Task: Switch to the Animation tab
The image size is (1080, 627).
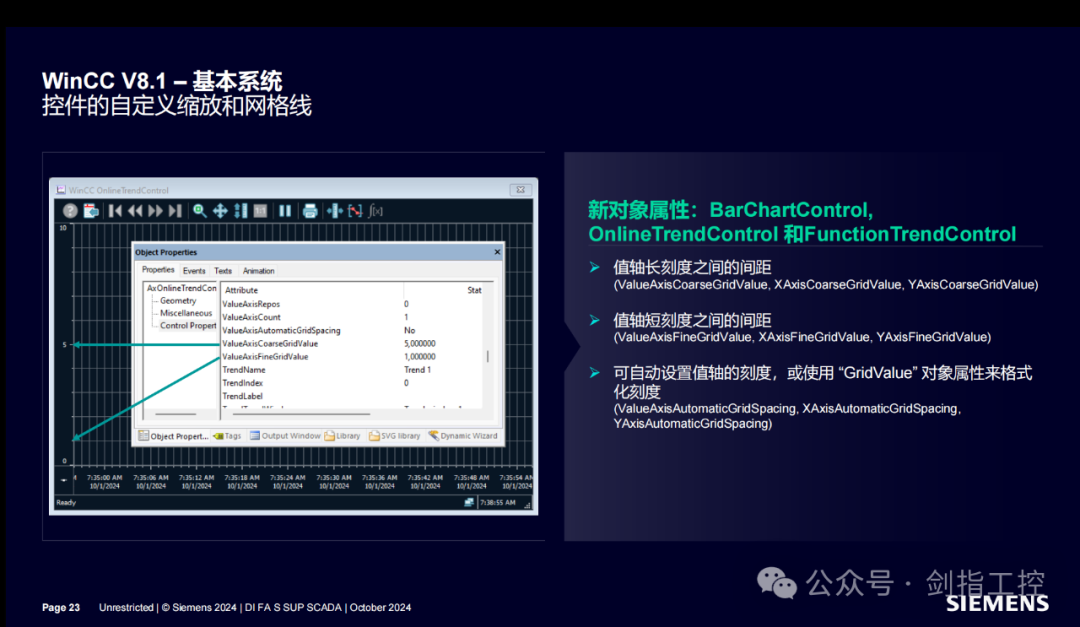Action: click(x=259, y=271)
